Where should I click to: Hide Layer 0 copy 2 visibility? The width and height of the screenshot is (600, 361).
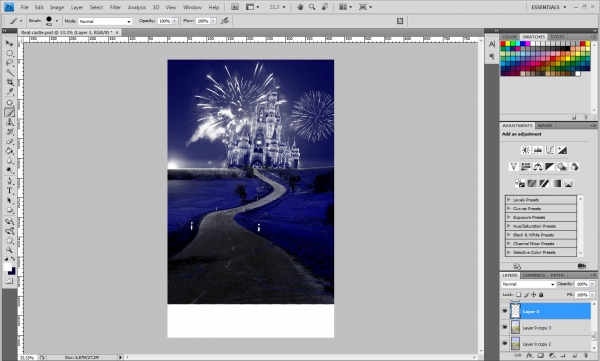point(505,344)
